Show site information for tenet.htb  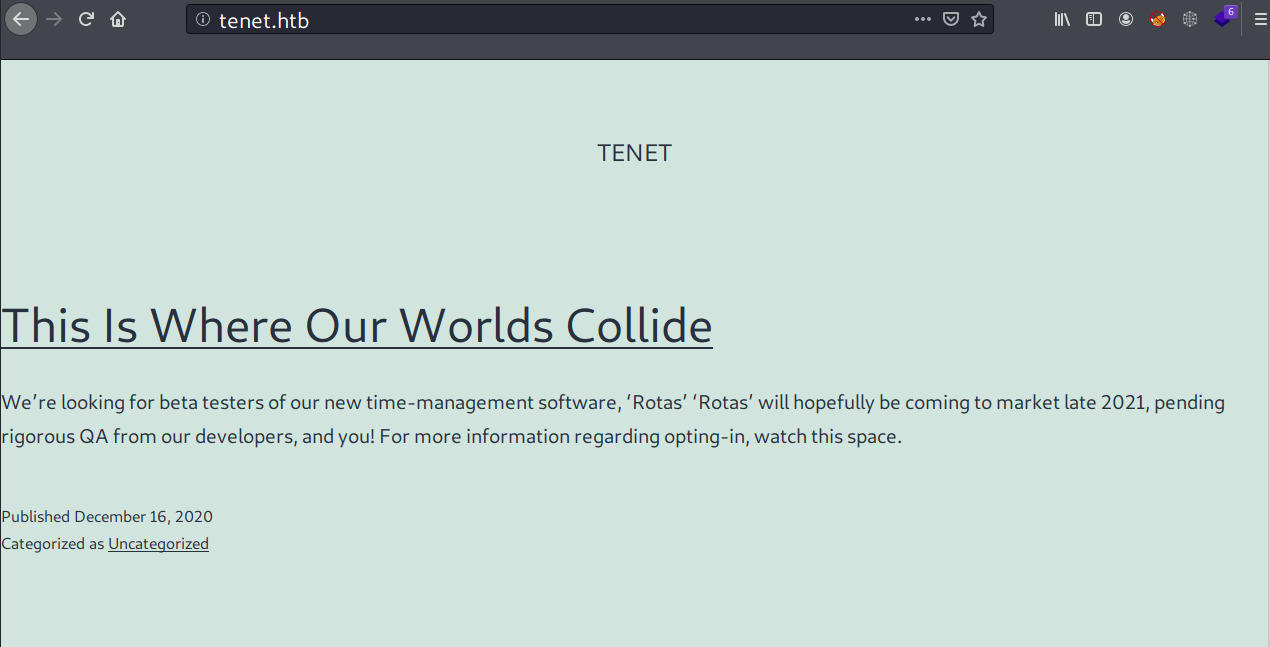point(203,19)
